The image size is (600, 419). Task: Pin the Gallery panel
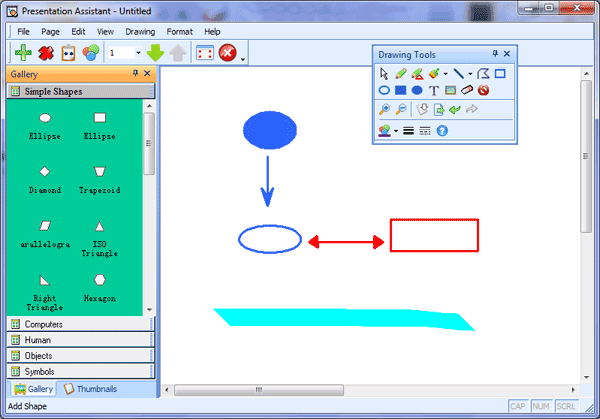[x=136, y=74]
